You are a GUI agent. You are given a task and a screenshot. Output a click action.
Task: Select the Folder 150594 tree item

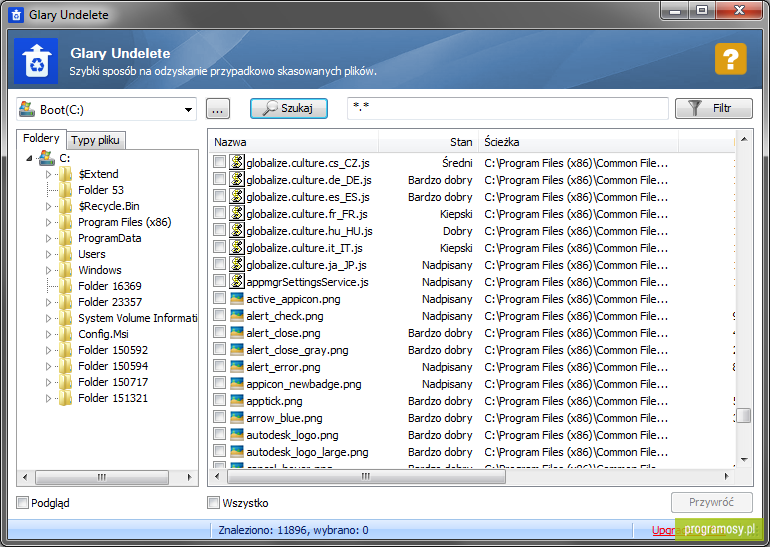pyautogui.click(x=113, y=366)
